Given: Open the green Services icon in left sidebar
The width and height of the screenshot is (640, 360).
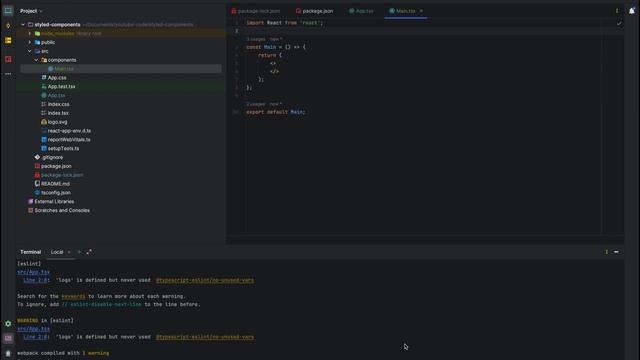Looking at the screenshot, I should 8,323.
